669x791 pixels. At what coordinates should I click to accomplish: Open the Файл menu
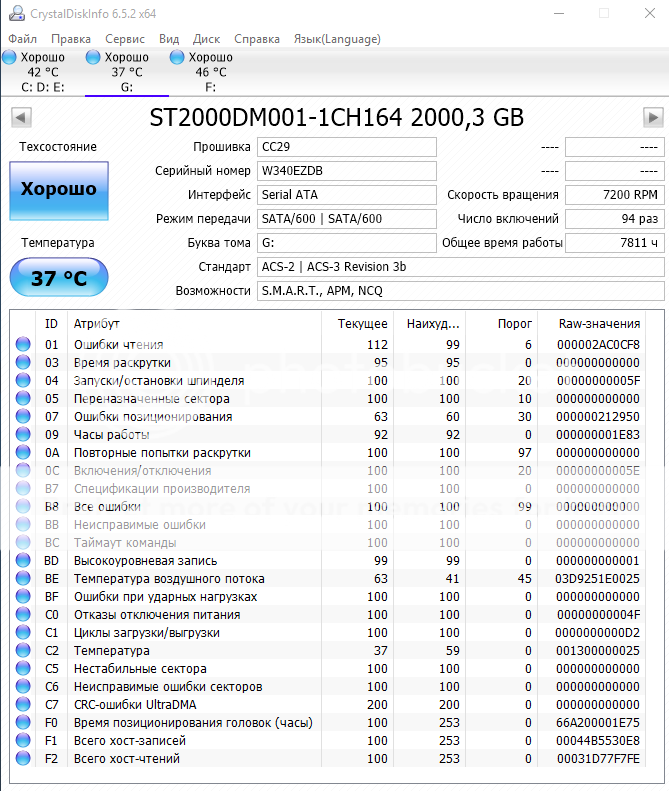(x=22, y=39)
